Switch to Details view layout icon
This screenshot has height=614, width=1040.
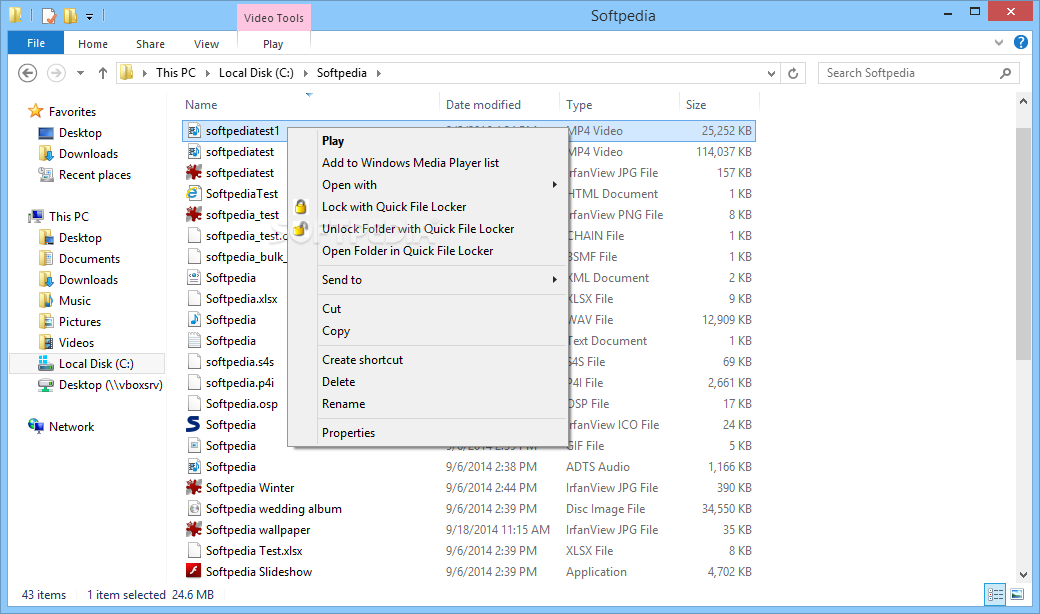click(996, 595)
